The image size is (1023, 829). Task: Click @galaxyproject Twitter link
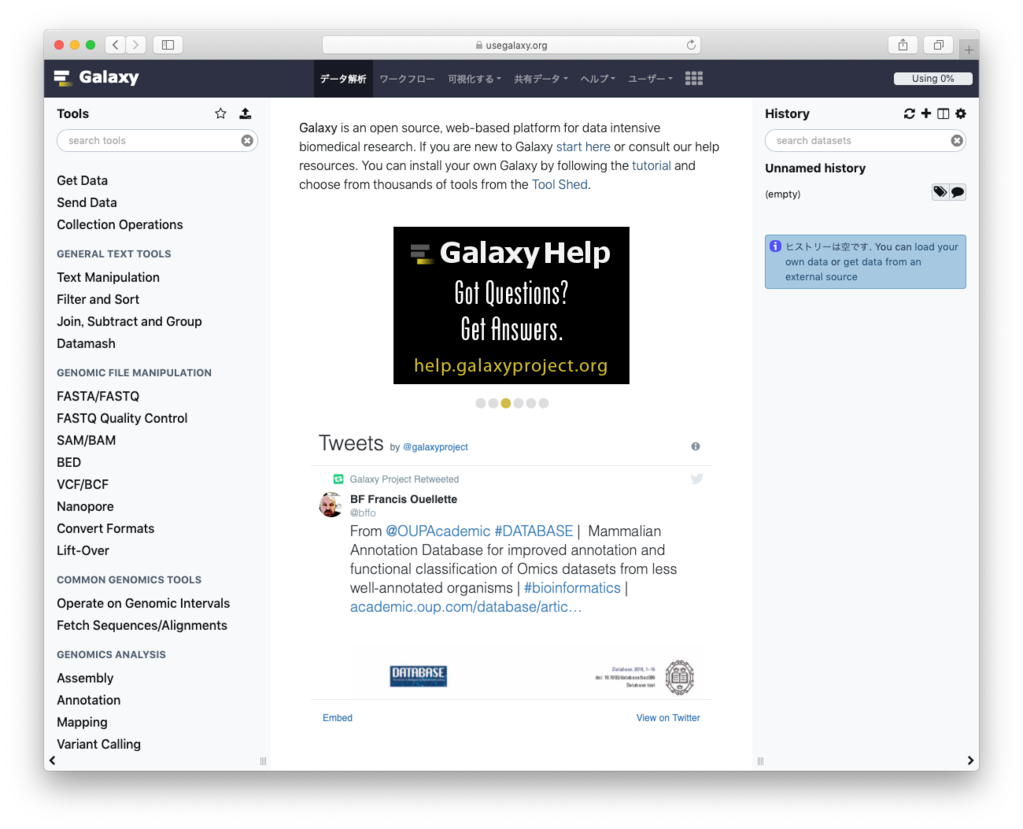pyautogui.click(x=435, y=447)
